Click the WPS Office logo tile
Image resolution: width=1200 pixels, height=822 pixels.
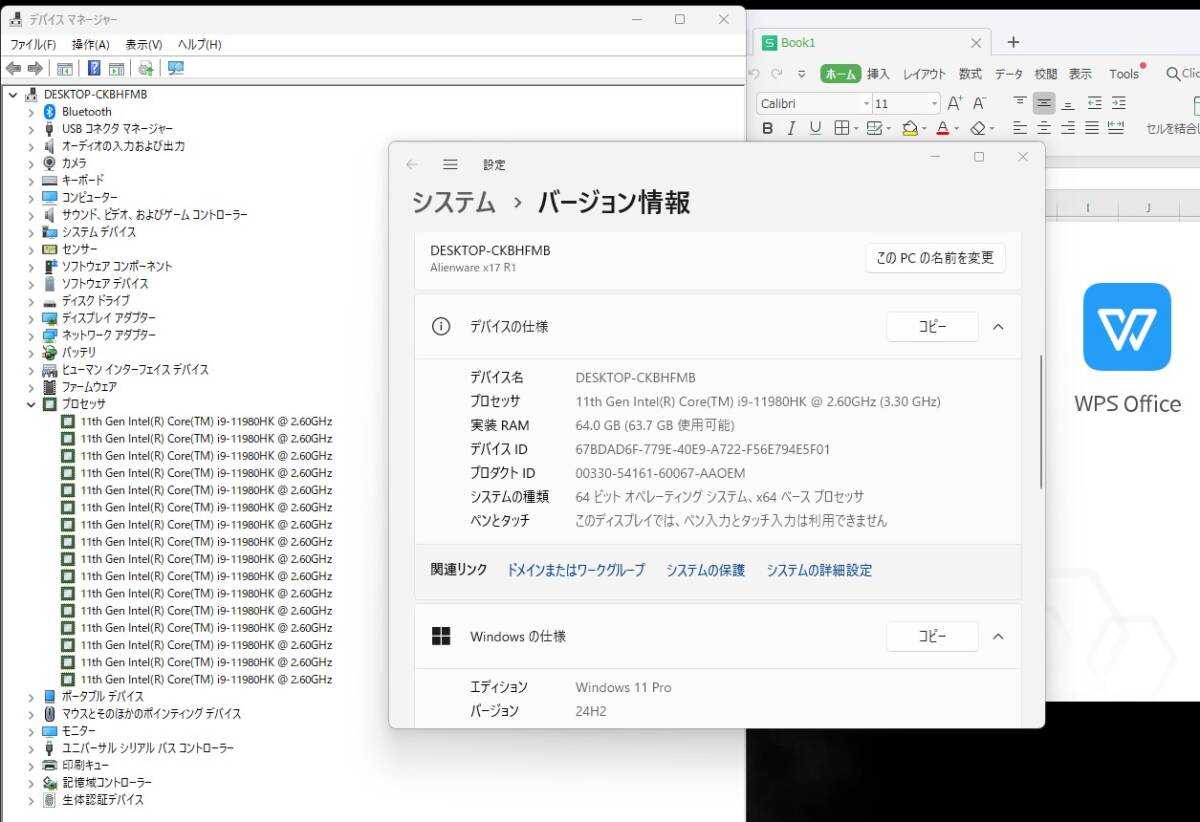click(1127, 327)
